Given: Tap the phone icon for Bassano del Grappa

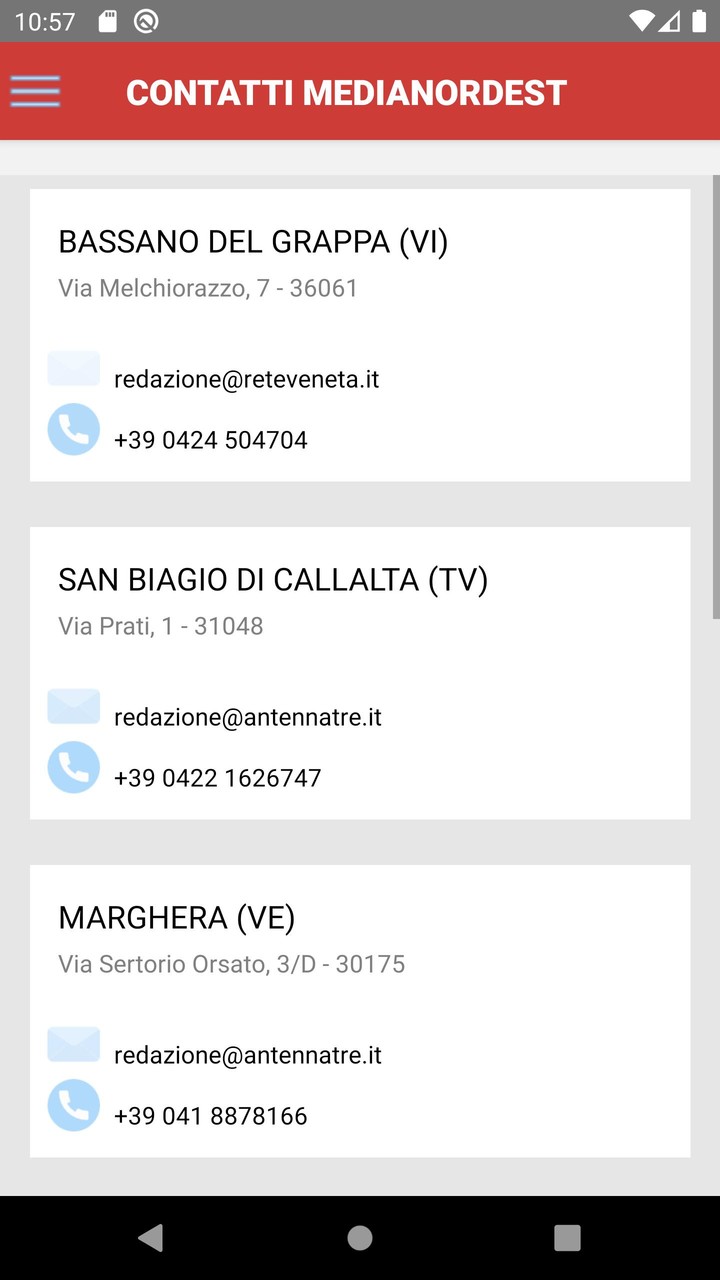Looking at the screenshot, I should [74, 429].
